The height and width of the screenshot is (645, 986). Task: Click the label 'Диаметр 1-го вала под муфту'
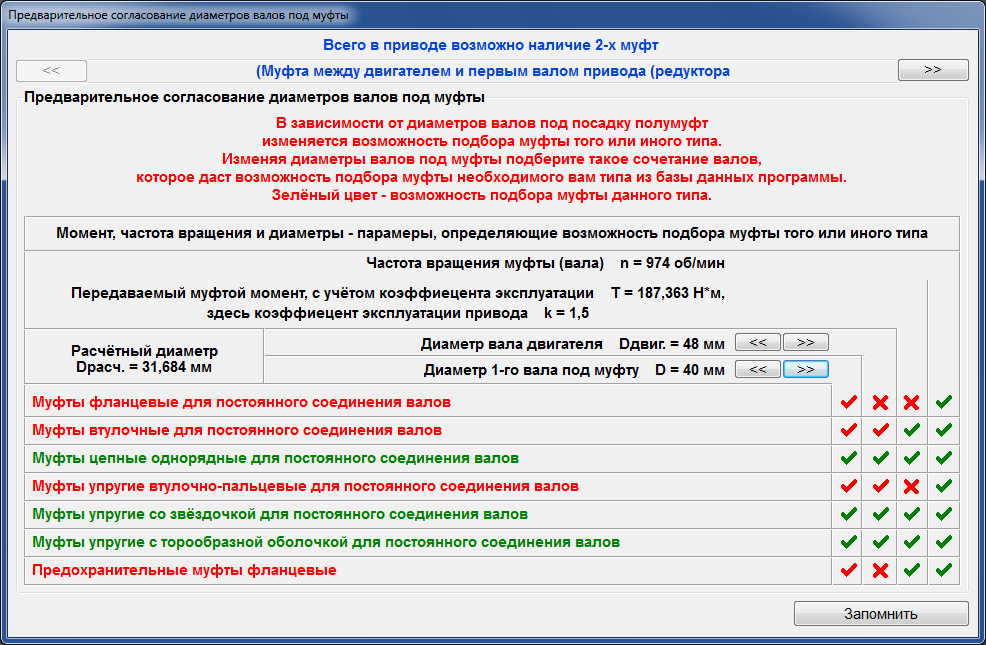(x=531, y=370)
